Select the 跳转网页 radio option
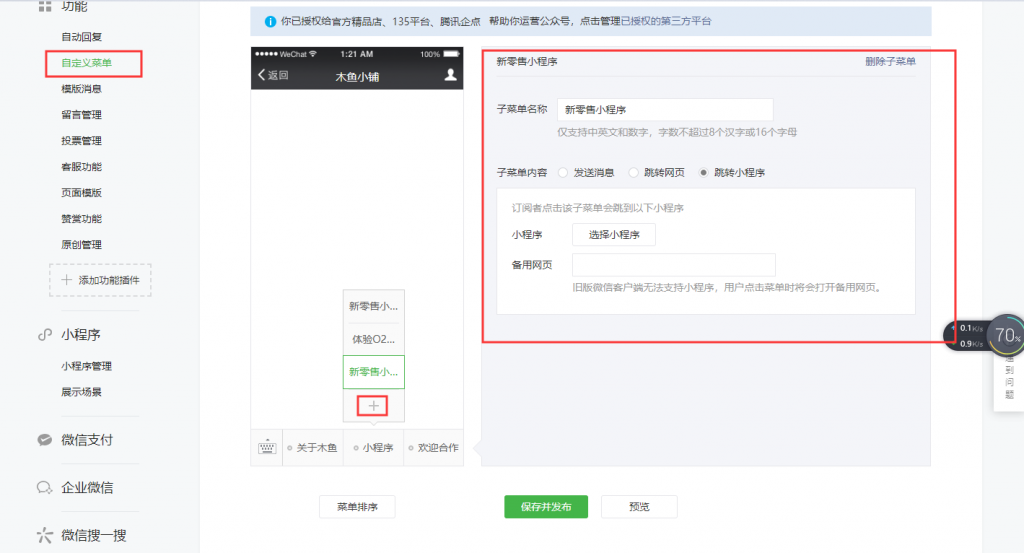 (633, 172)
